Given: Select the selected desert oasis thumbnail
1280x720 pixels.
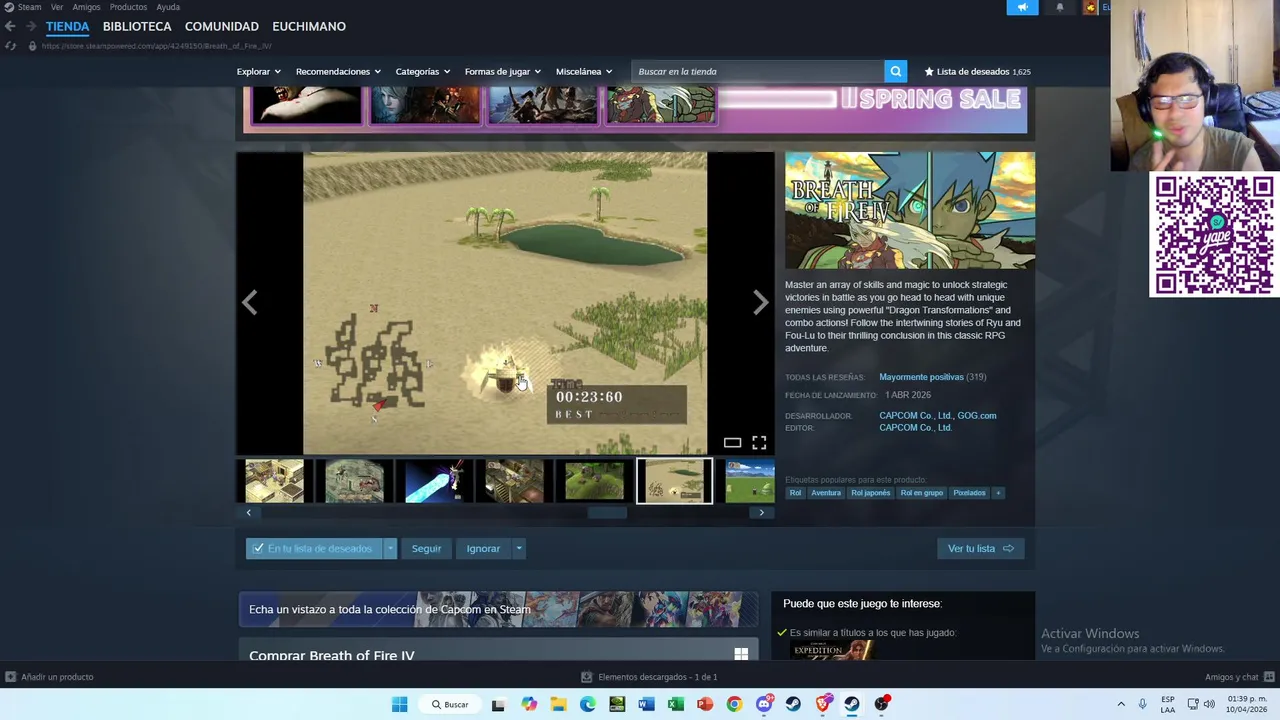Looking at the screenshot, I should (675, 481).
